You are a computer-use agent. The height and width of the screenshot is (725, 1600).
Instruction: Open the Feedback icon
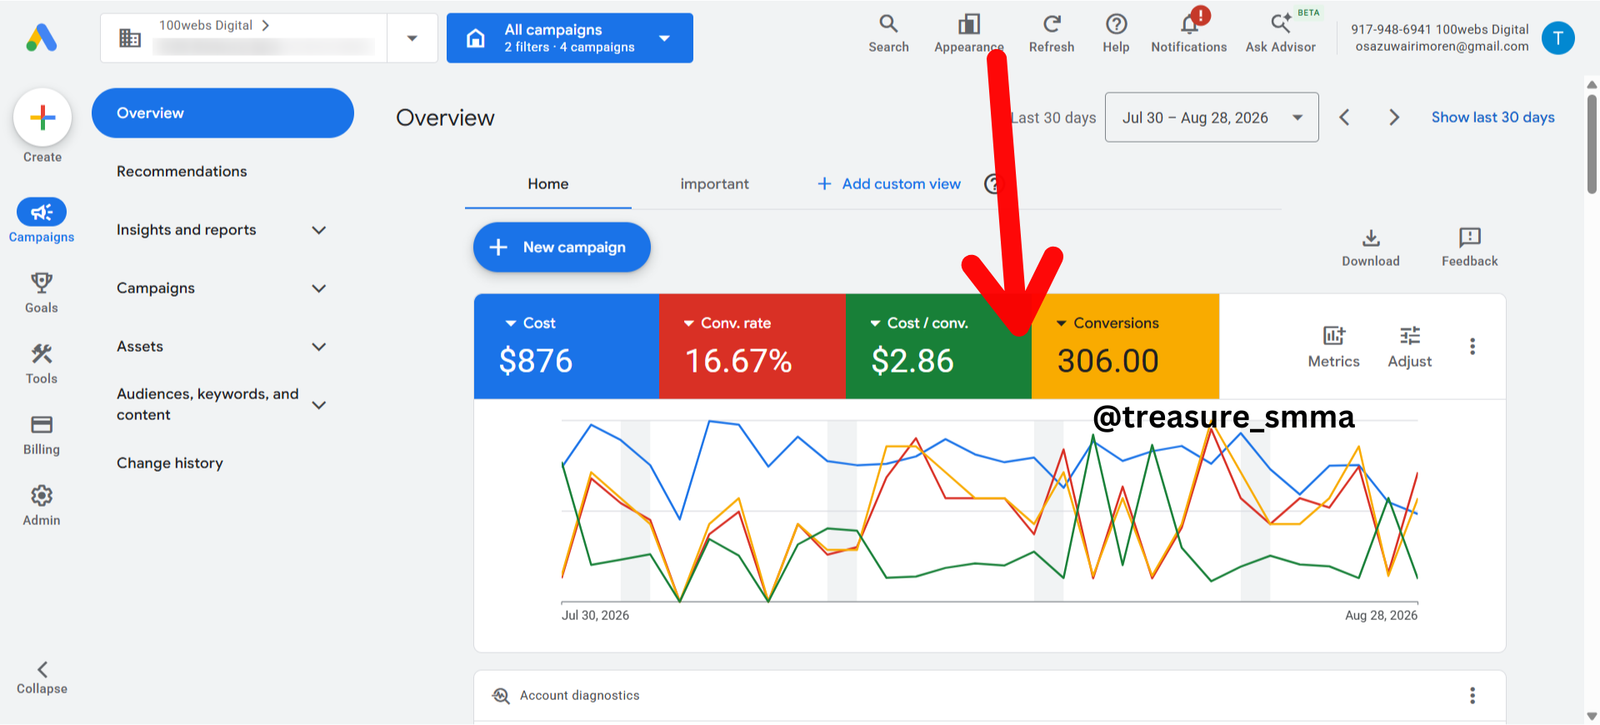pyautogui.click(x=1470, y=237)
